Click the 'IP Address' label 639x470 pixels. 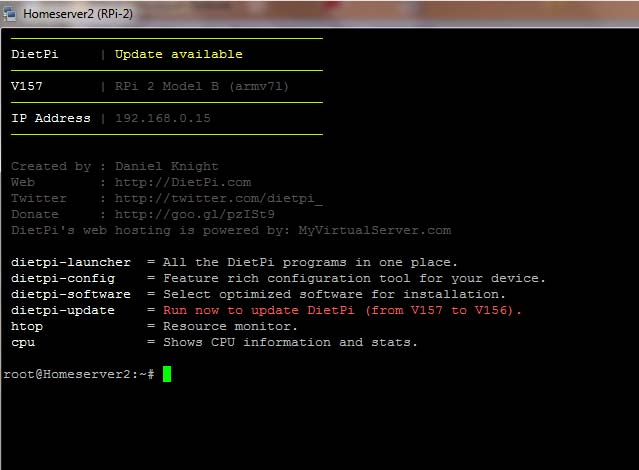click(x=51, y=118)
